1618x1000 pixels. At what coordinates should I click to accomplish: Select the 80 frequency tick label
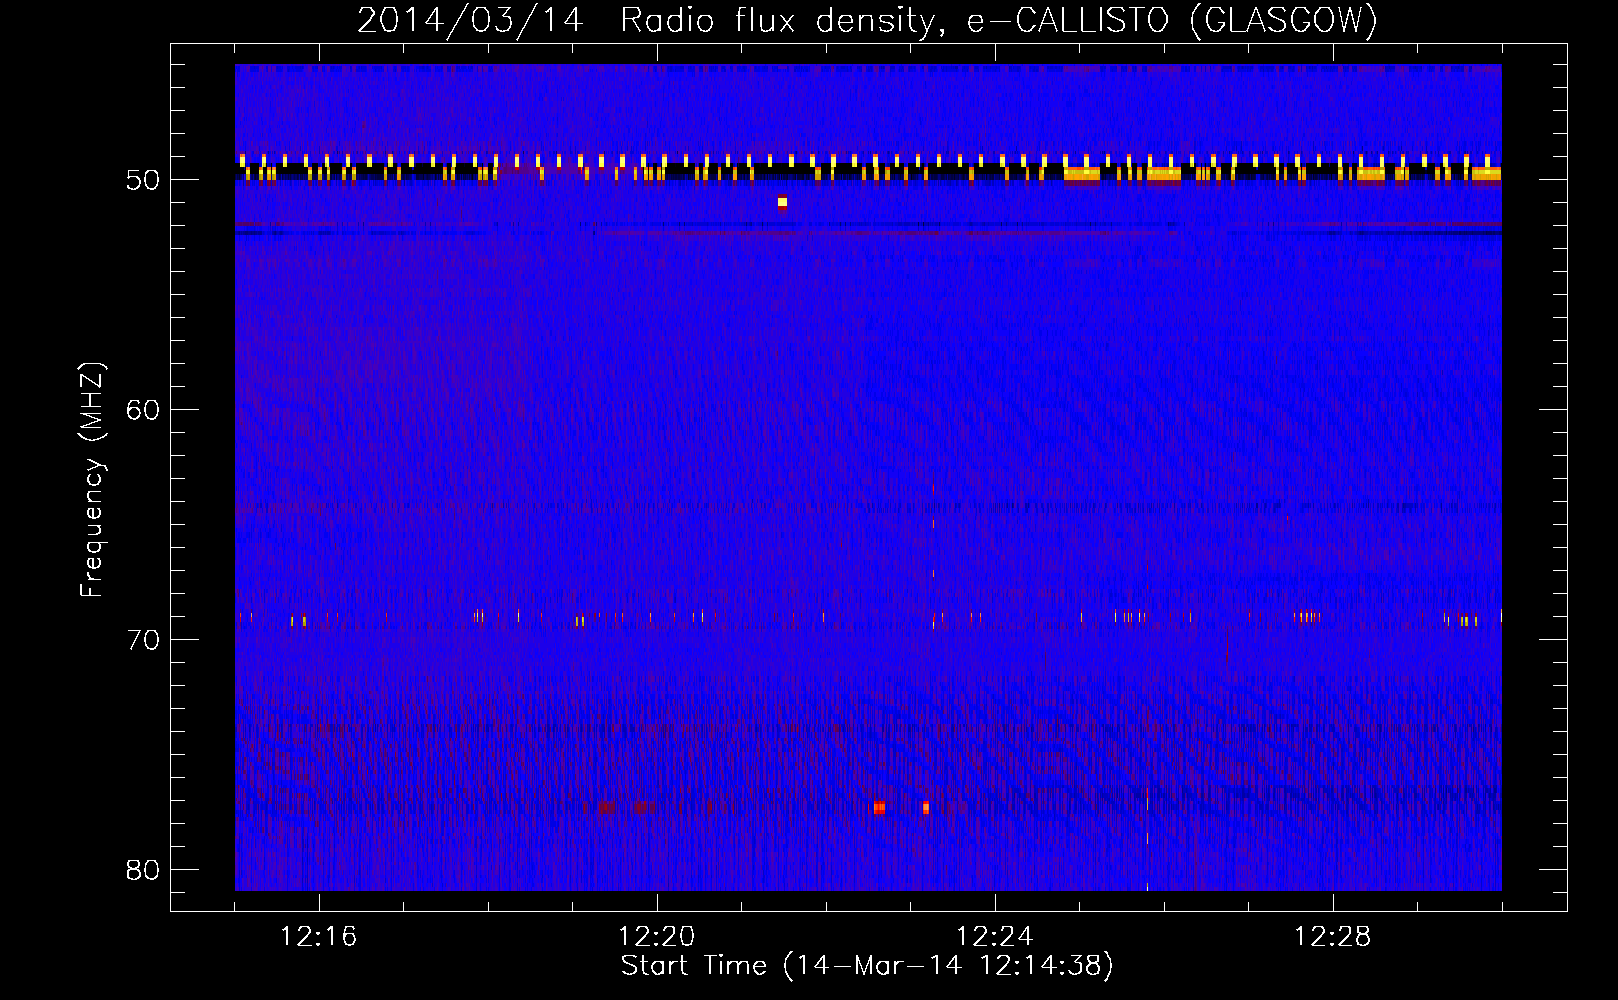[x=143, y=870]
